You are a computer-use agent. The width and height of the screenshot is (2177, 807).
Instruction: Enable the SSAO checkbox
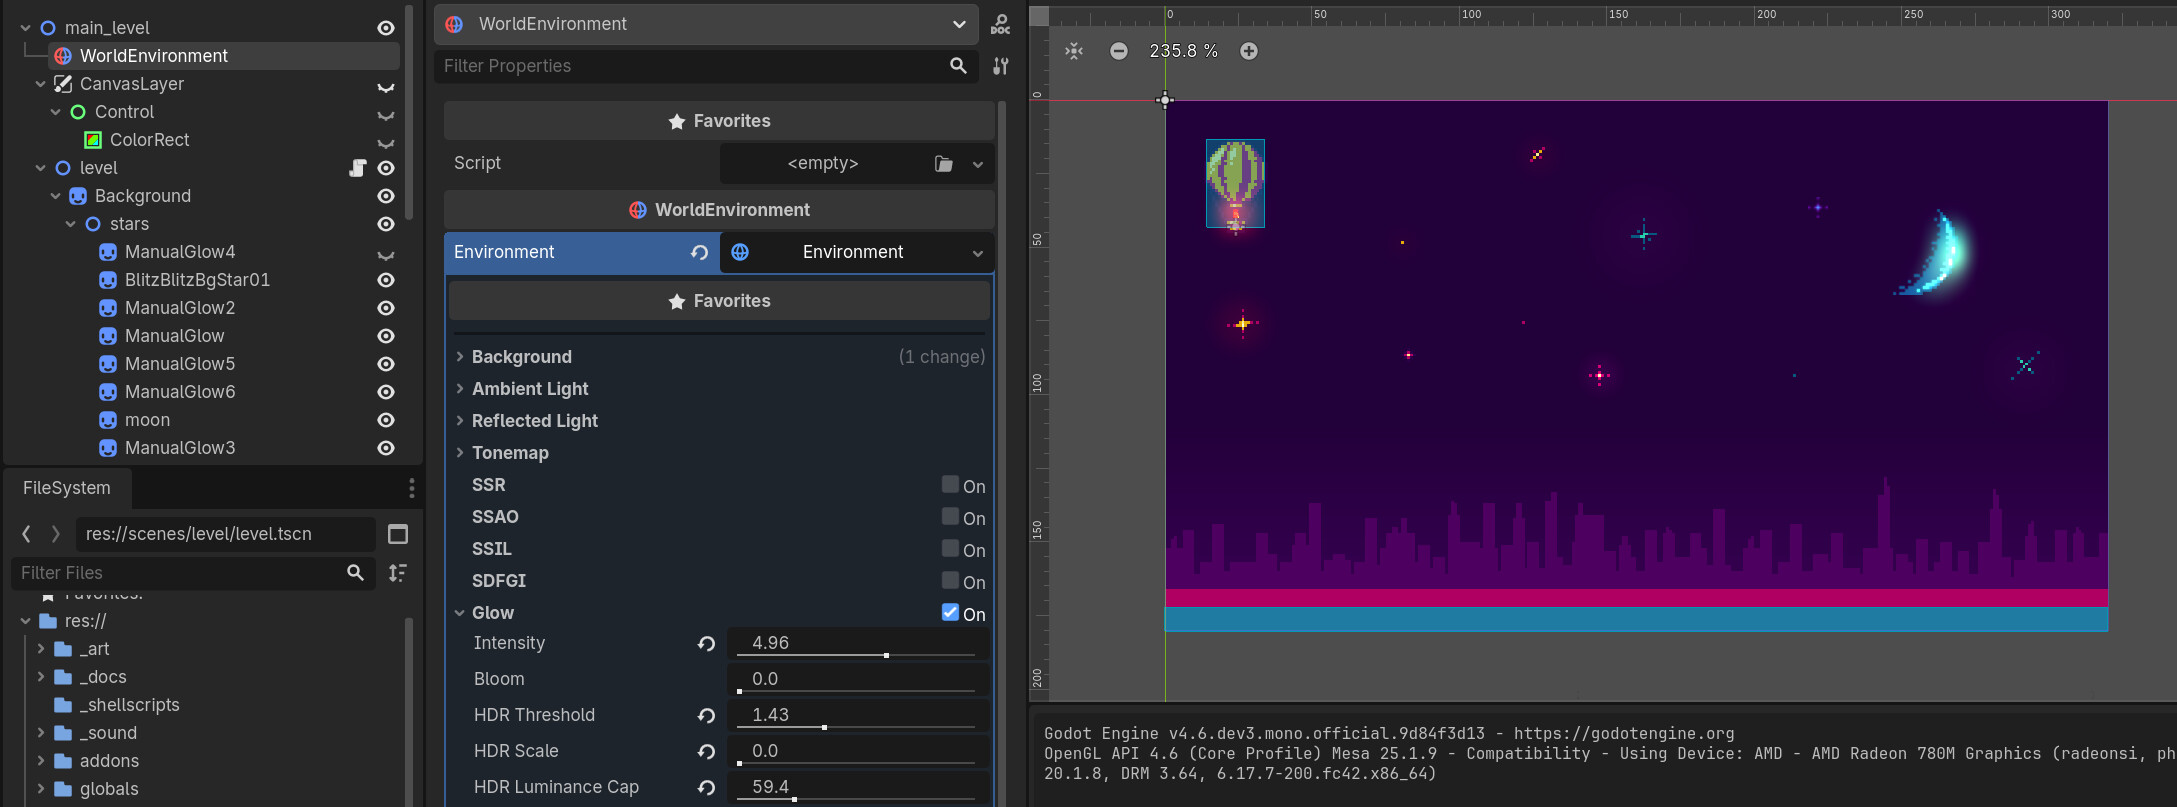click(950, 517)
